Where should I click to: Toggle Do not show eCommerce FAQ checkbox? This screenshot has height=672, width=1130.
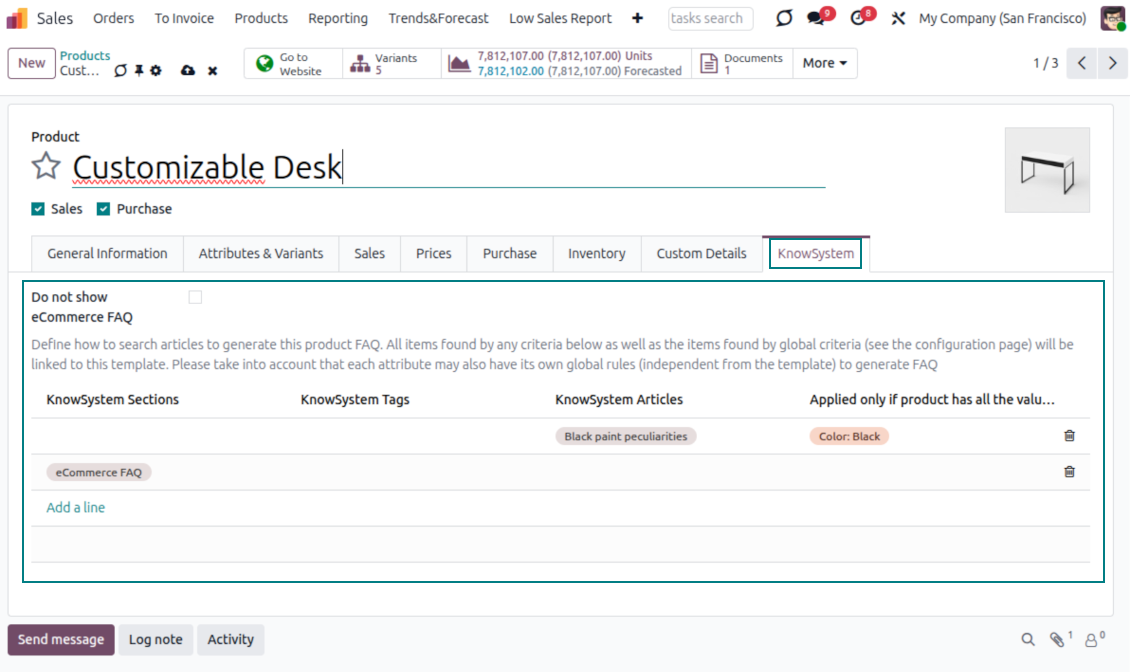195,297
